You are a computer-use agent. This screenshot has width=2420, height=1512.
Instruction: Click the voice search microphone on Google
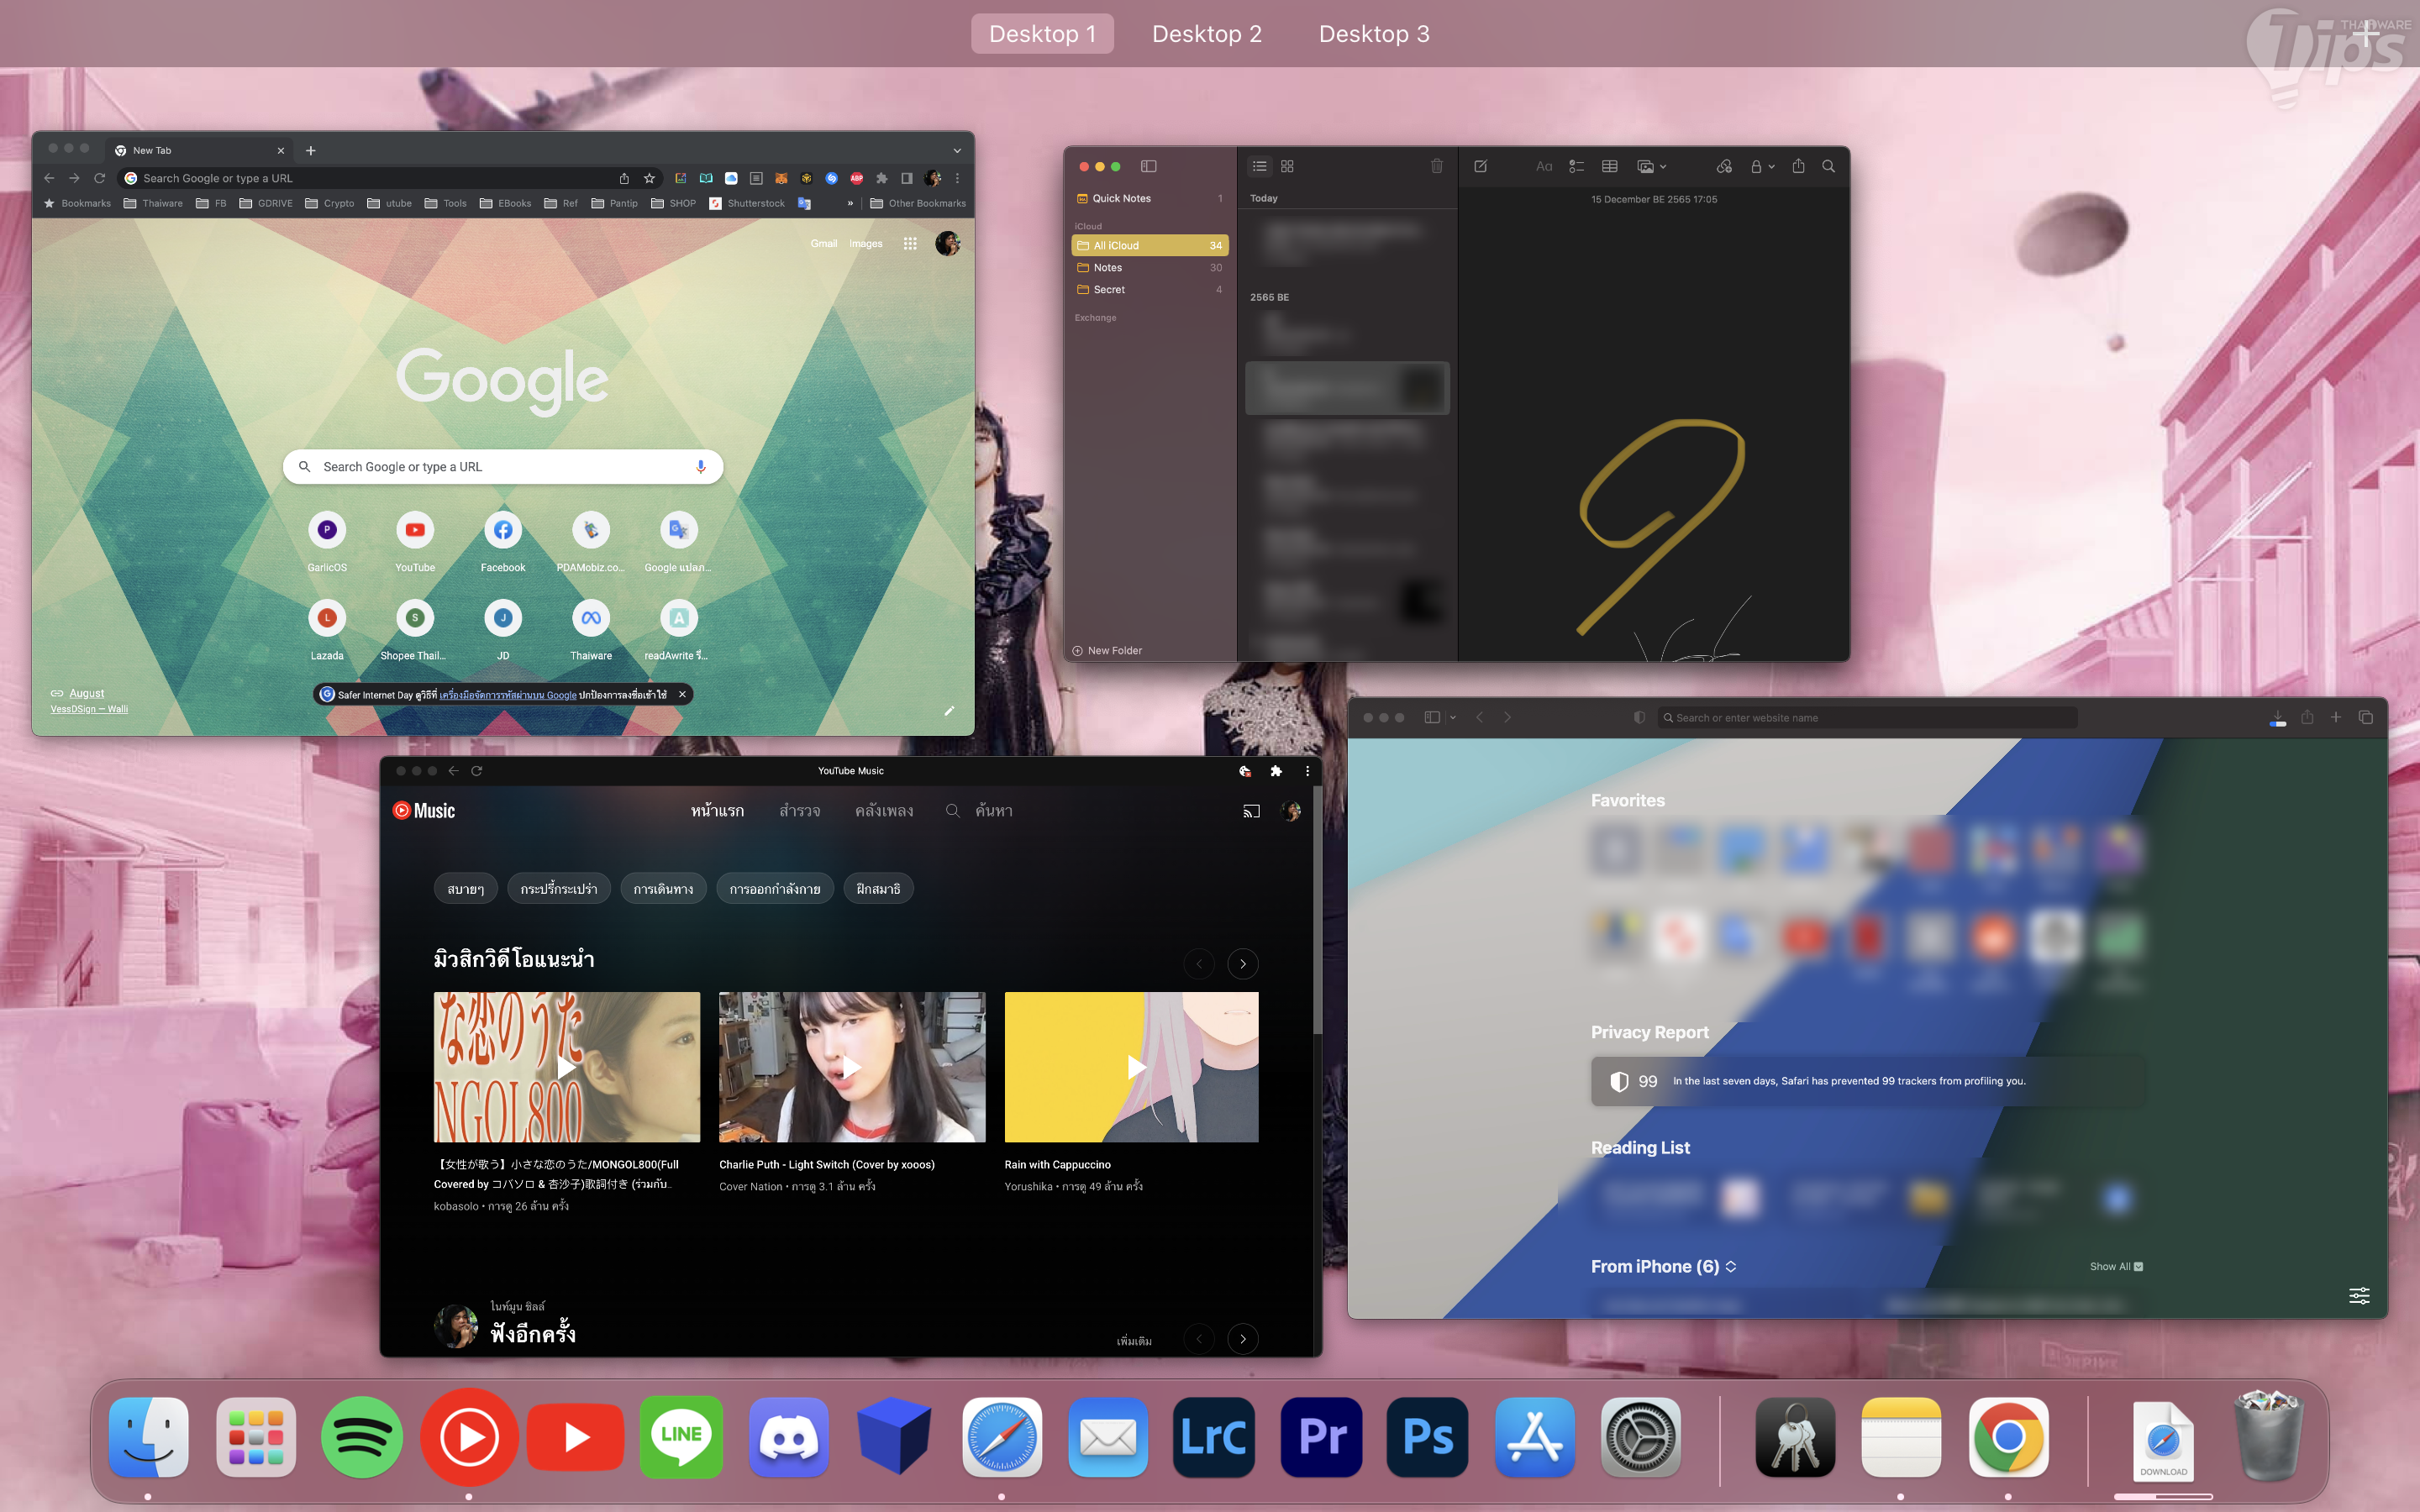click(x=700, y=467)
